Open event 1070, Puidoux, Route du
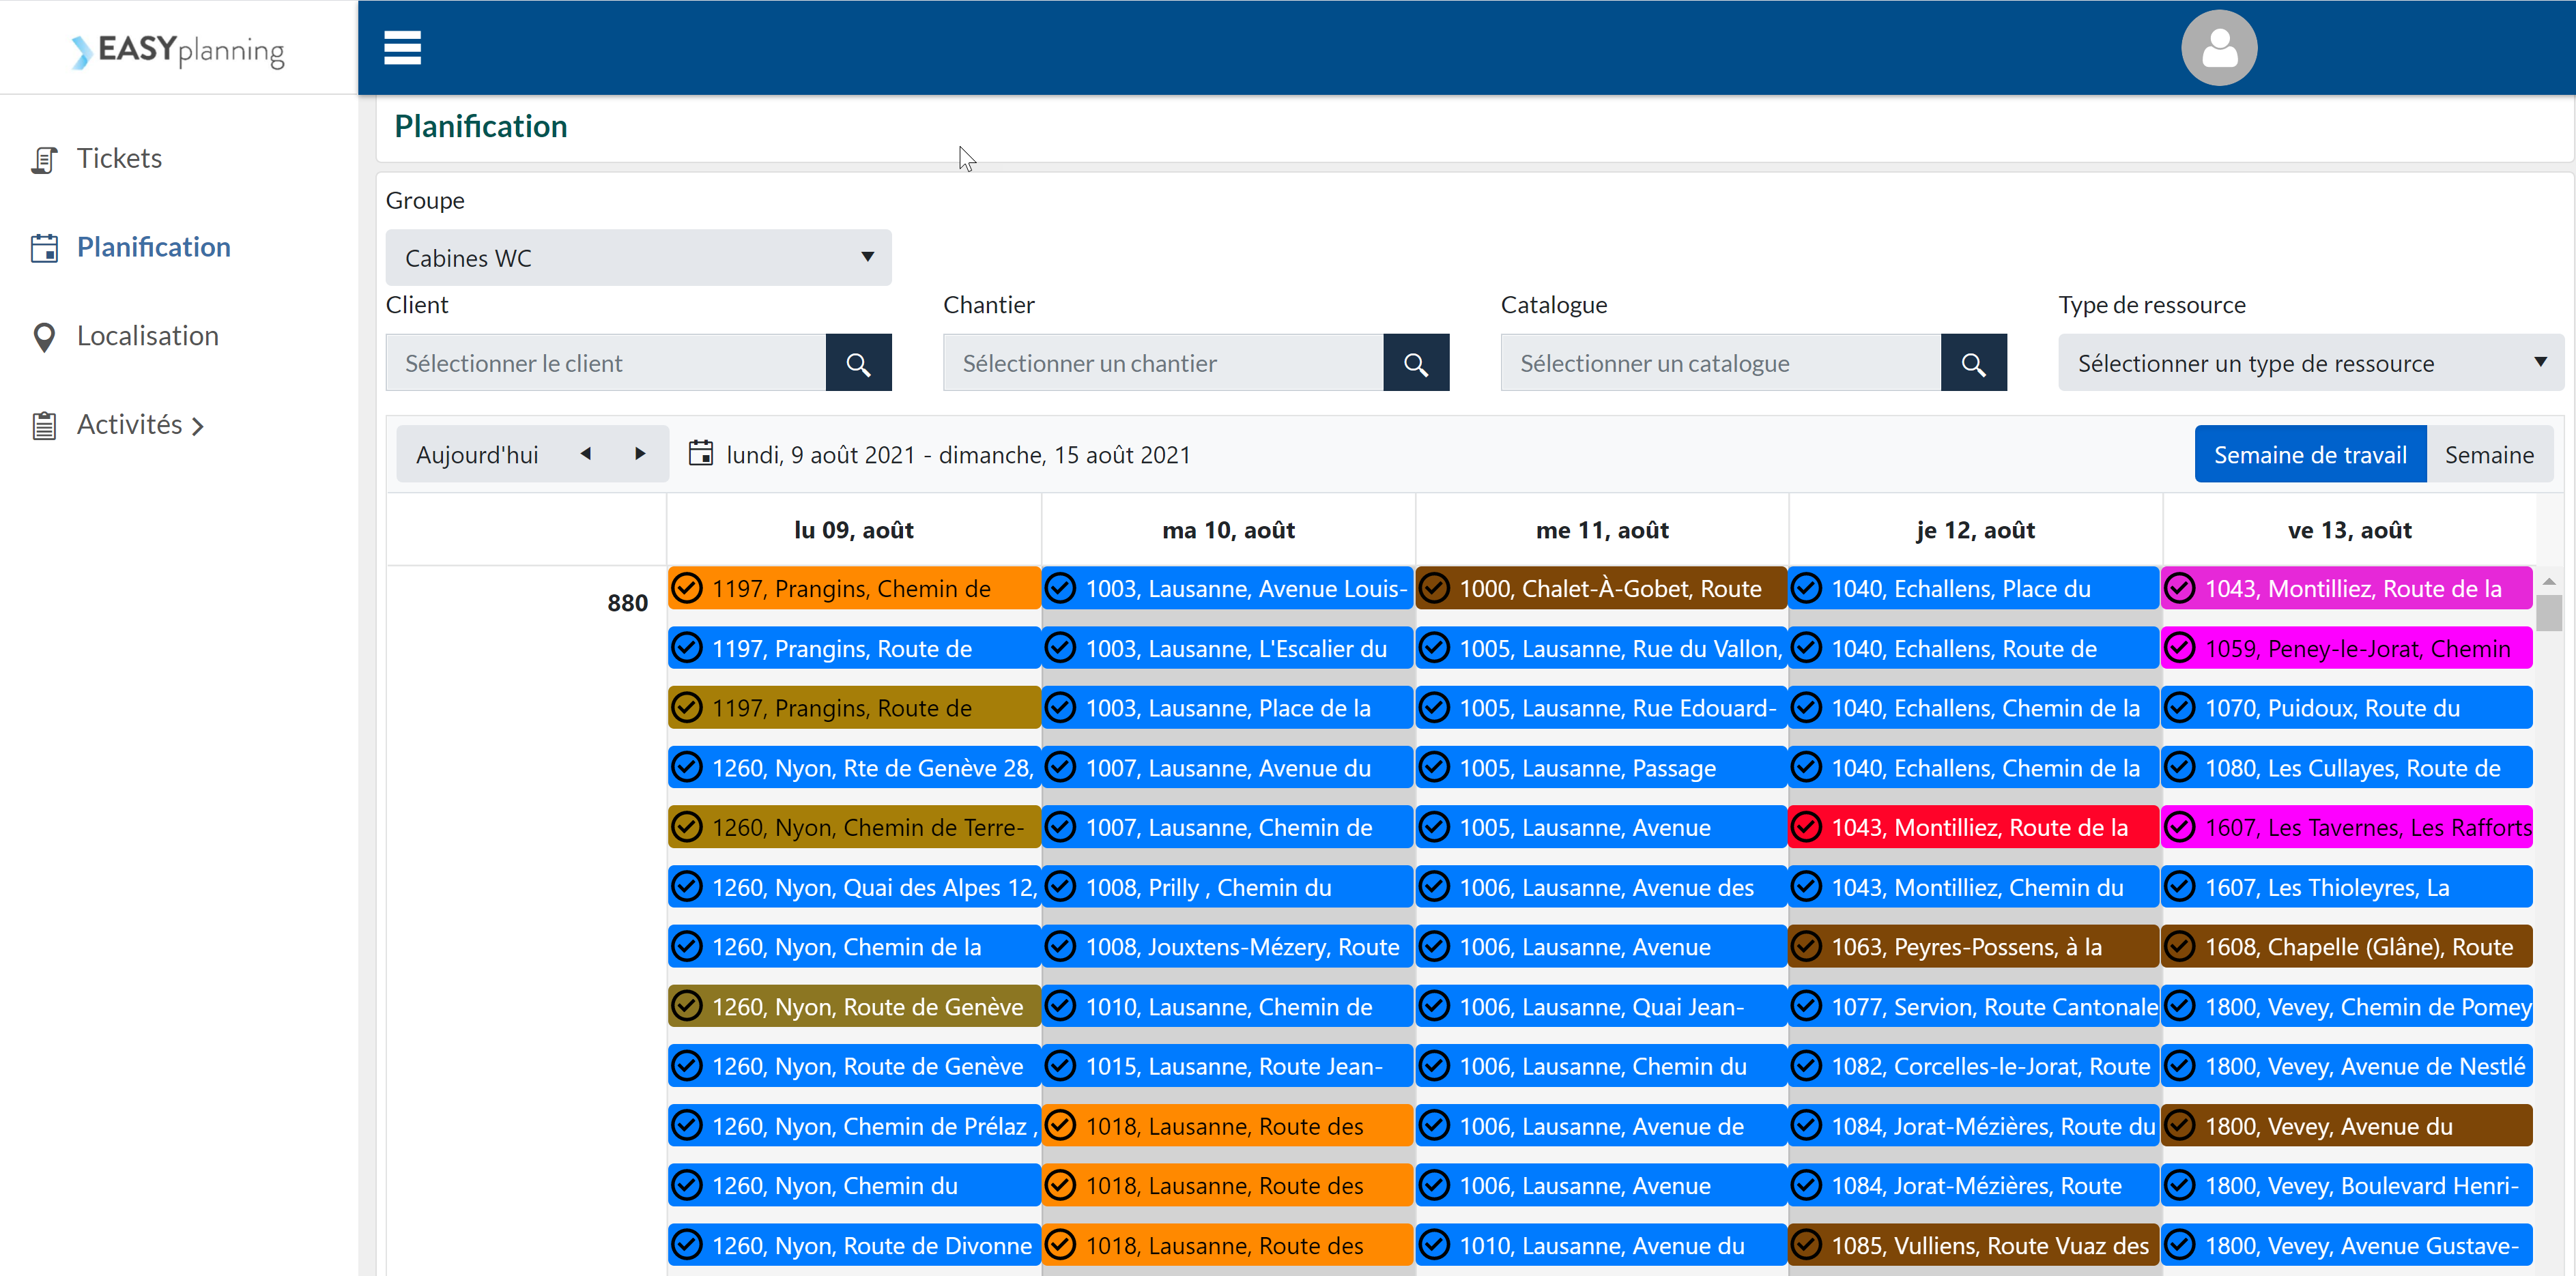 pos(2347,708)
